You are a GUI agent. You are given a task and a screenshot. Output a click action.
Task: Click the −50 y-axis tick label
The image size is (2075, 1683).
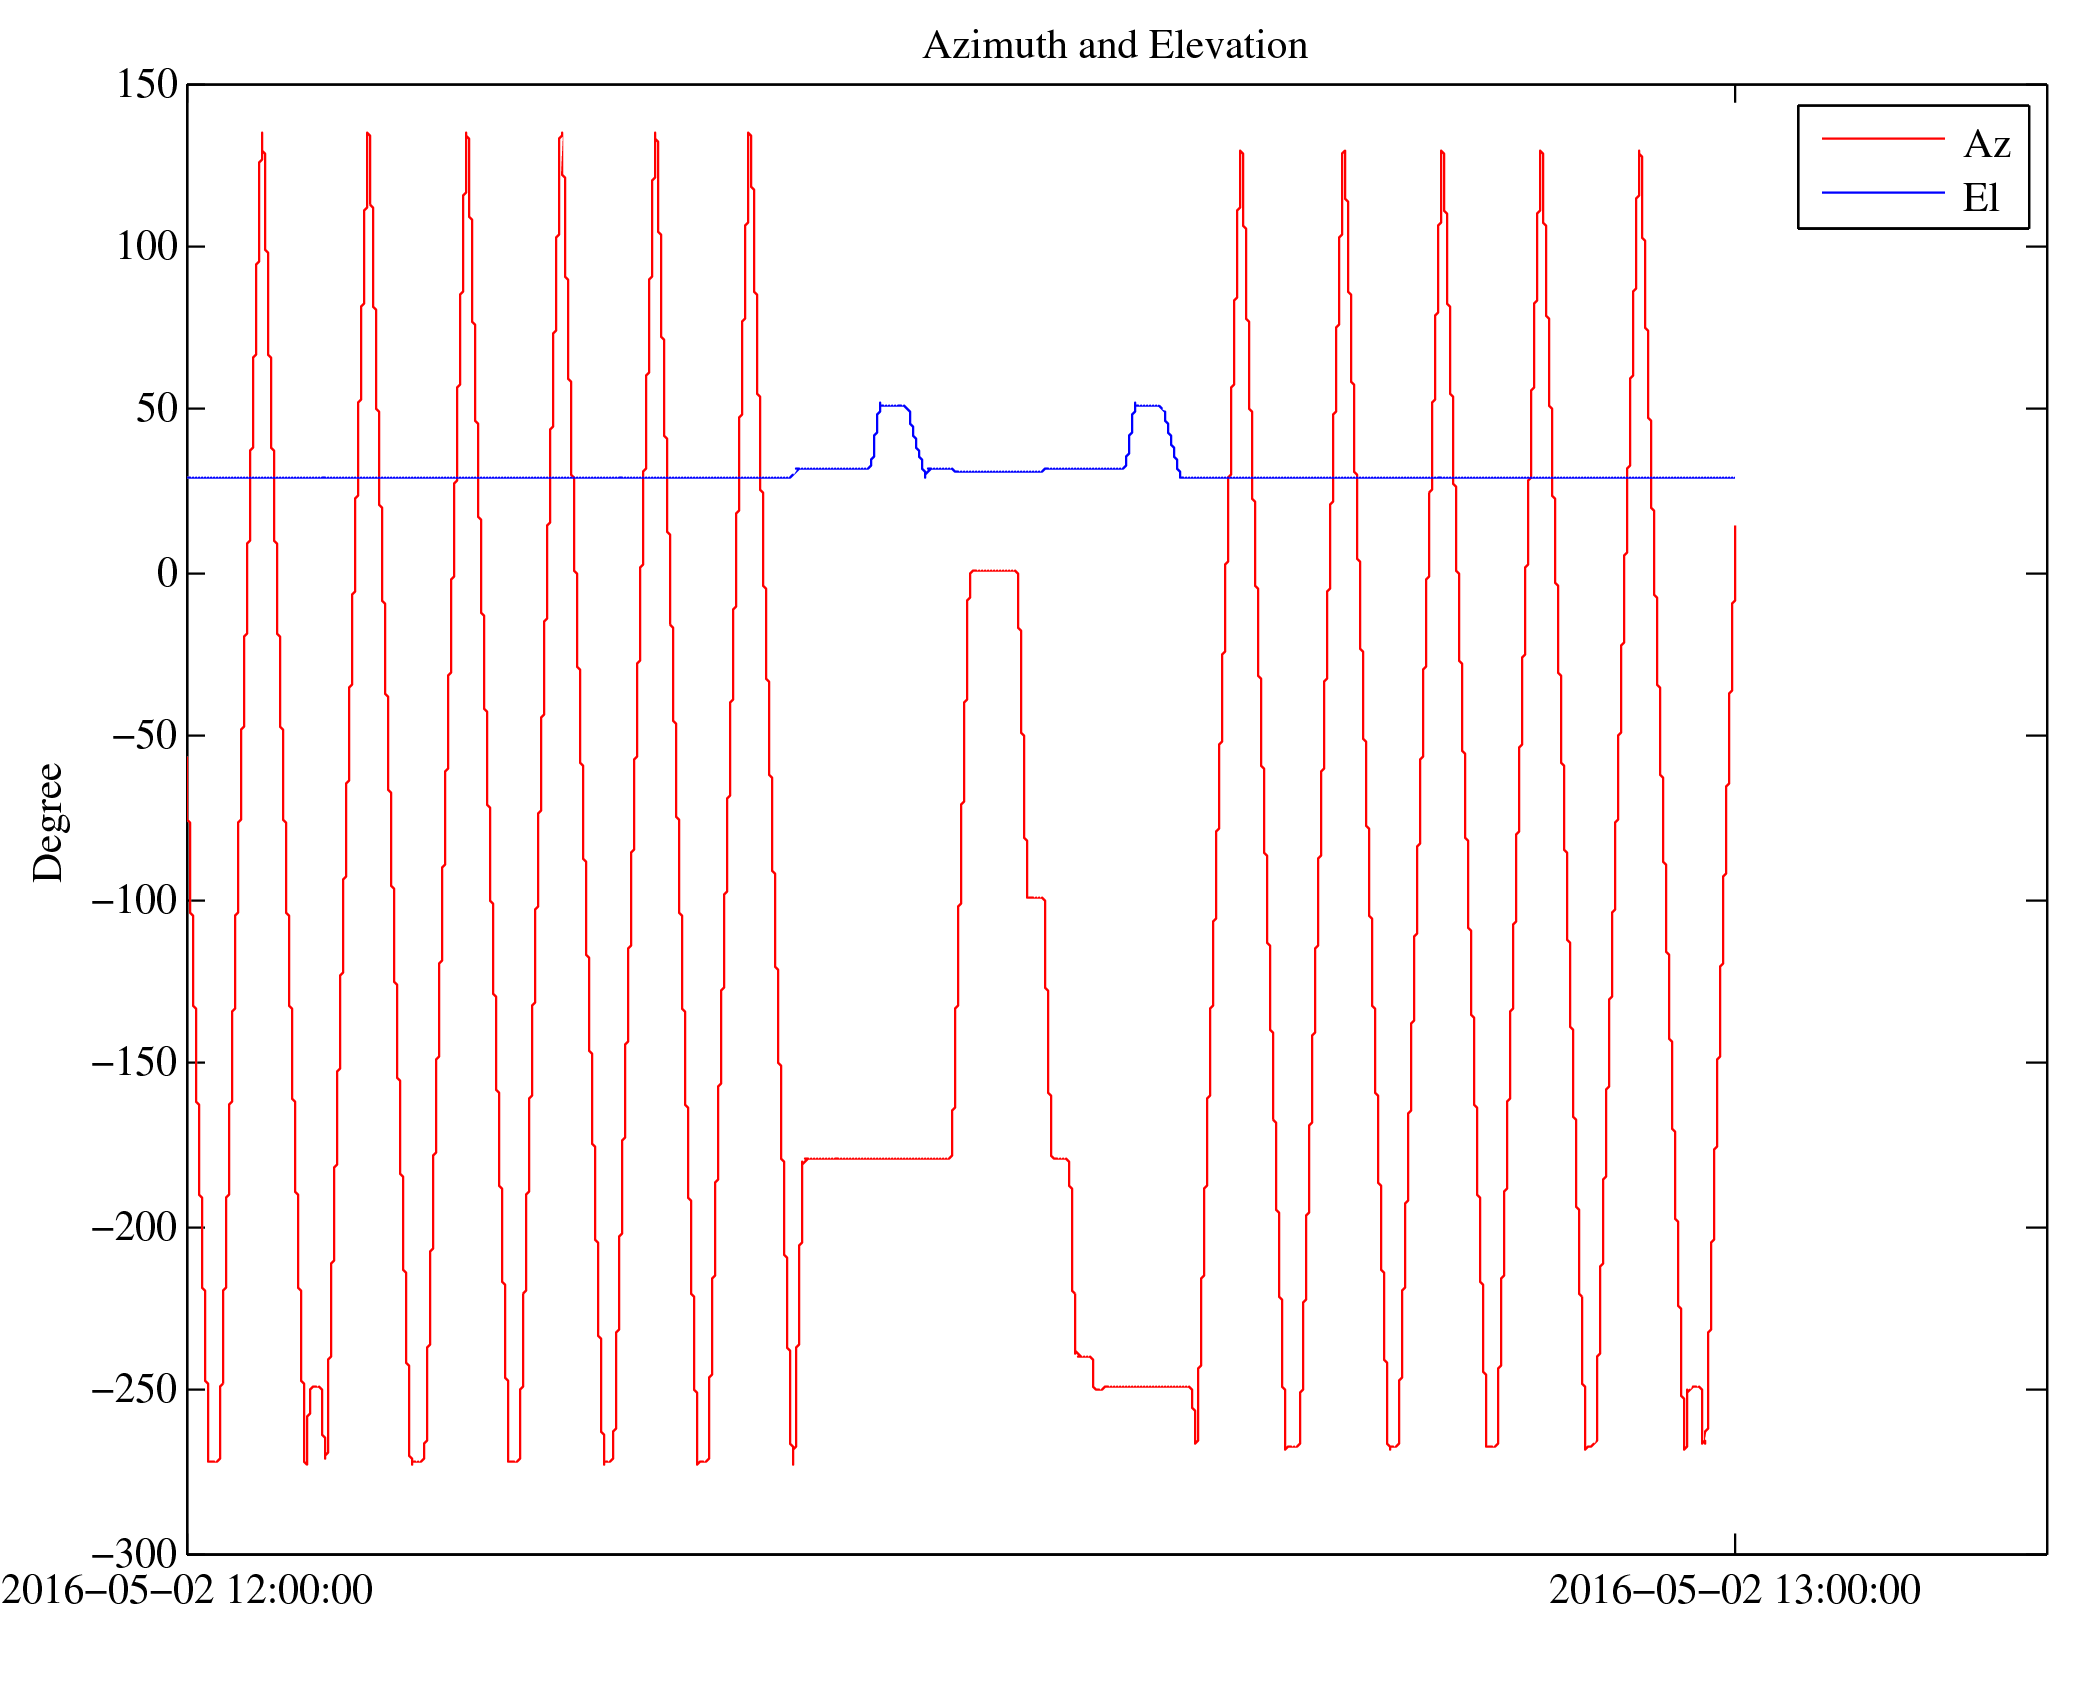143,736
